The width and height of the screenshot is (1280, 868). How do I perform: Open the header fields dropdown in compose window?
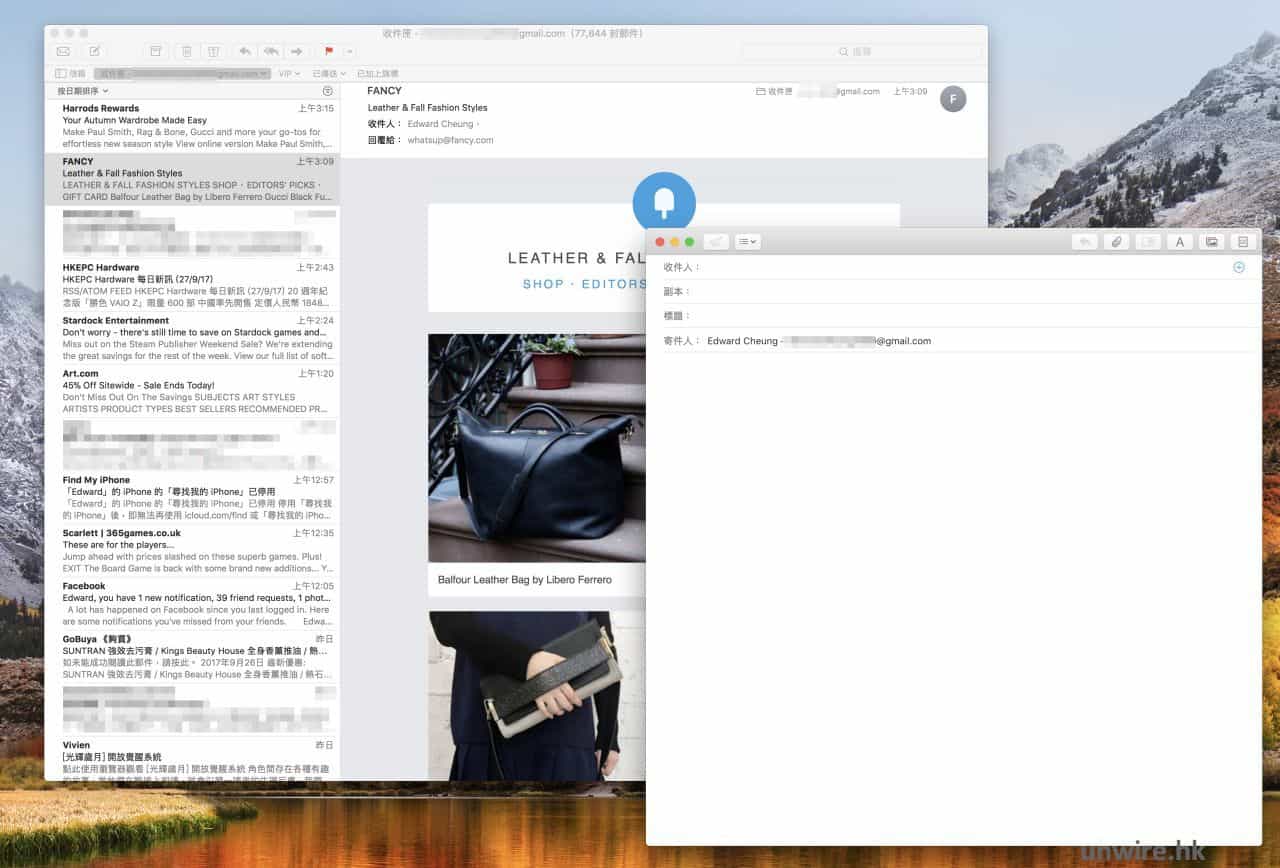click(747, 242)
